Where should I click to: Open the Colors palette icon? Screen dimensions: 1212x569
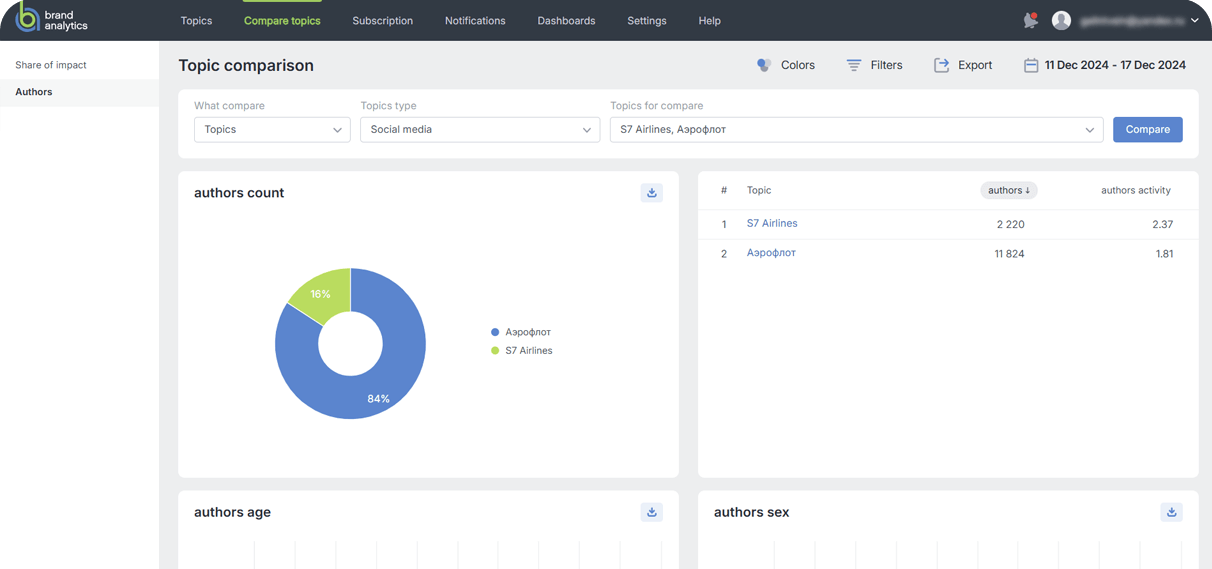(x=764, y=65)
